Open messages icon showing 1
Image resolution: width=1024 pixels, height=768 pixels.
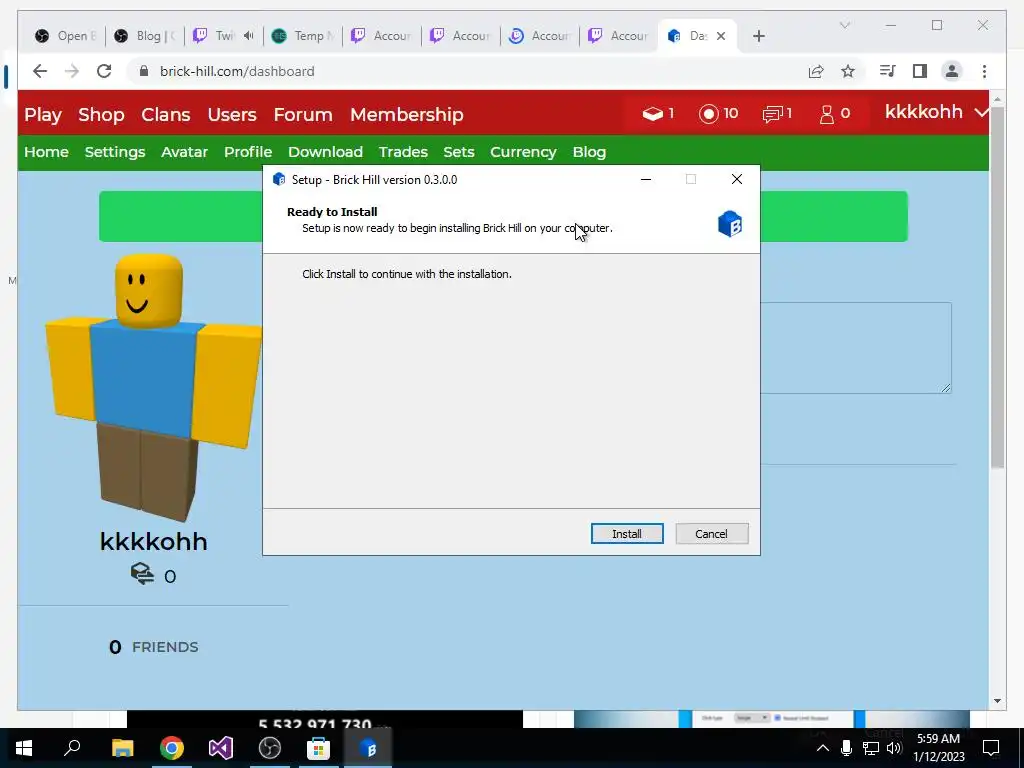click(x=772, y=114)
